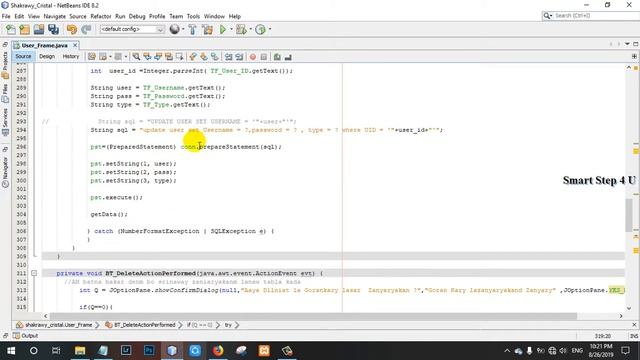Switch to the Source view

pos(23,56)
